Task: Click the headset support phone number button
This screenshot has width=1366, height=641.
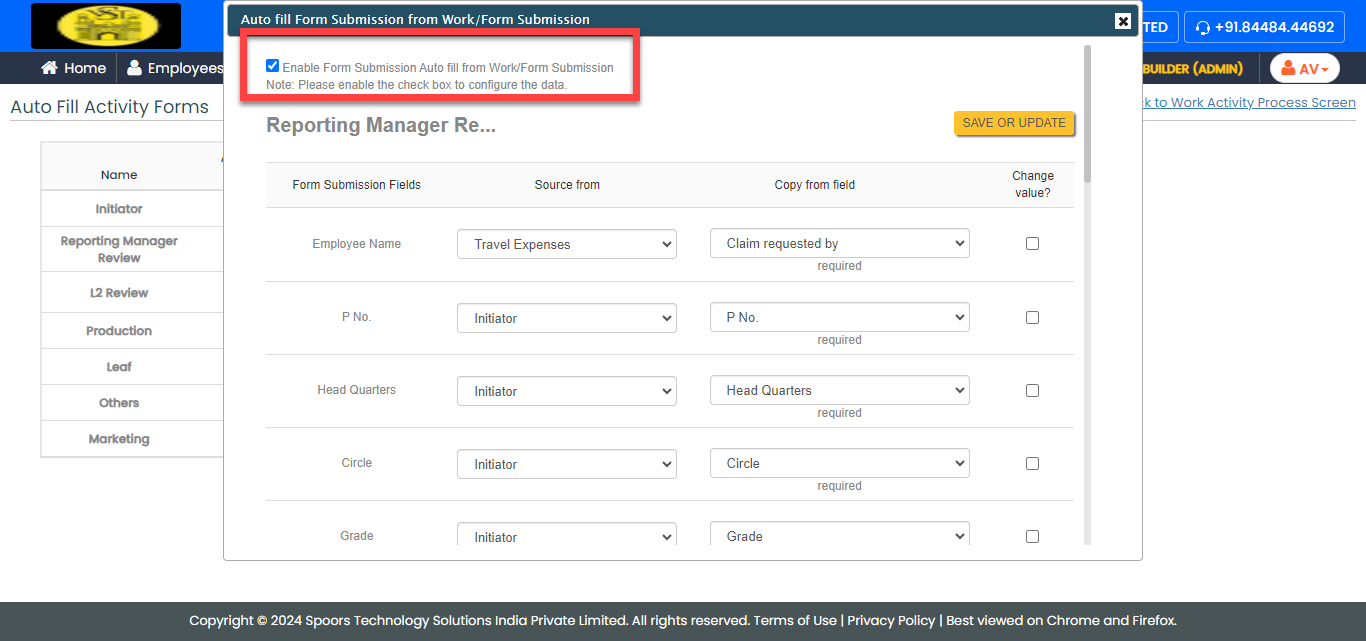Action: click(1264, 27)
